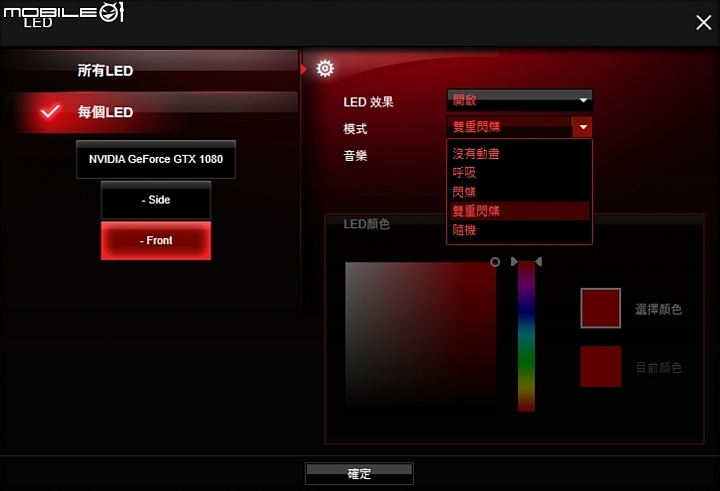
Task: Close the Mobile LED window
Action: point(703,22)
